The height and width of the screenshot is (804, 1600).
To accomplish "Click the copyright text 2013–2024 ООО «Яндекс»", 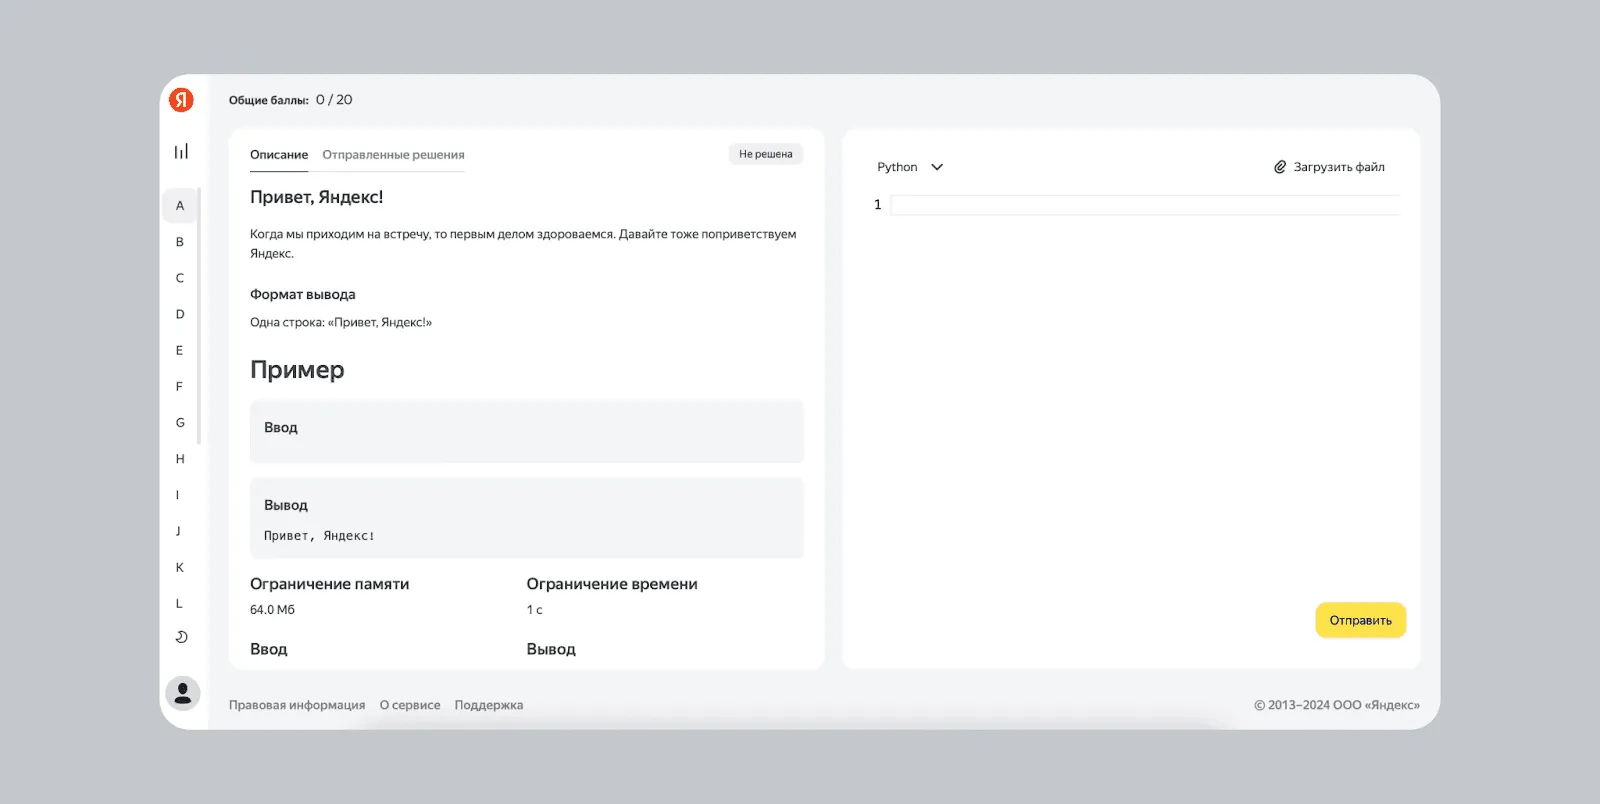I will click(1337, 705).
